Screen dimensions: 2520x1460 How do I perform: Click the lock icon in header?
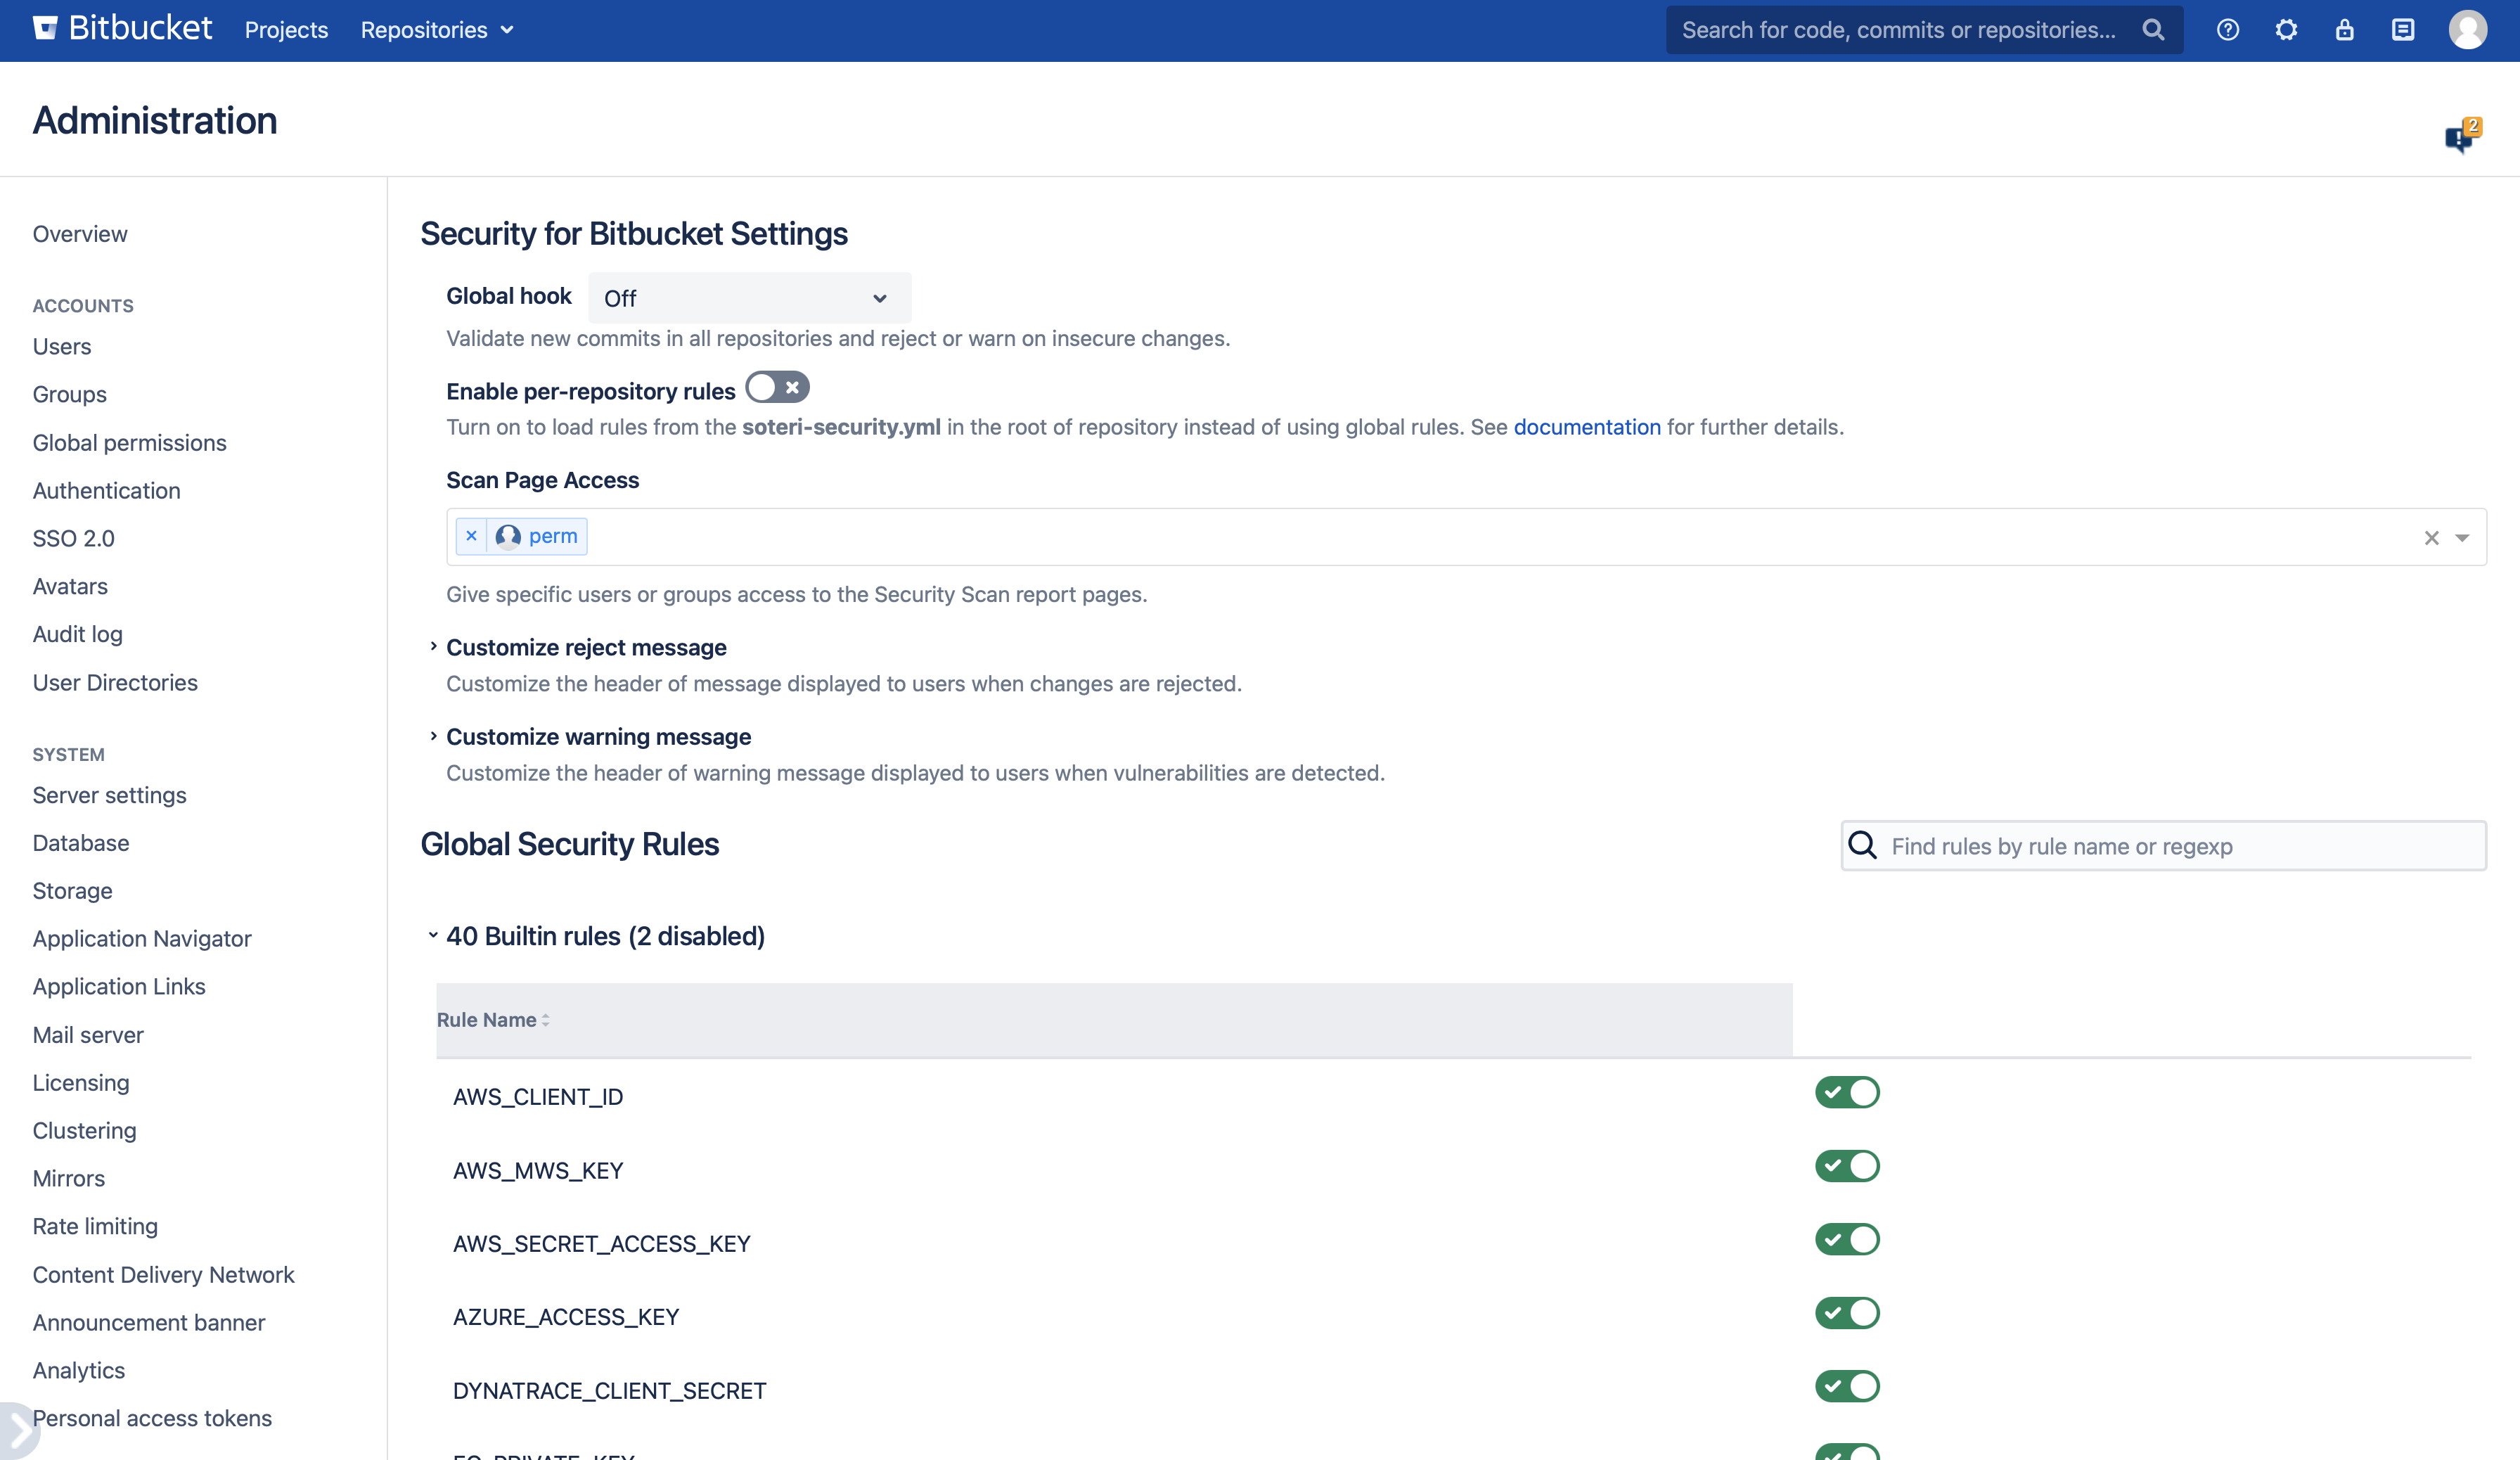[x=2344, y=30]
